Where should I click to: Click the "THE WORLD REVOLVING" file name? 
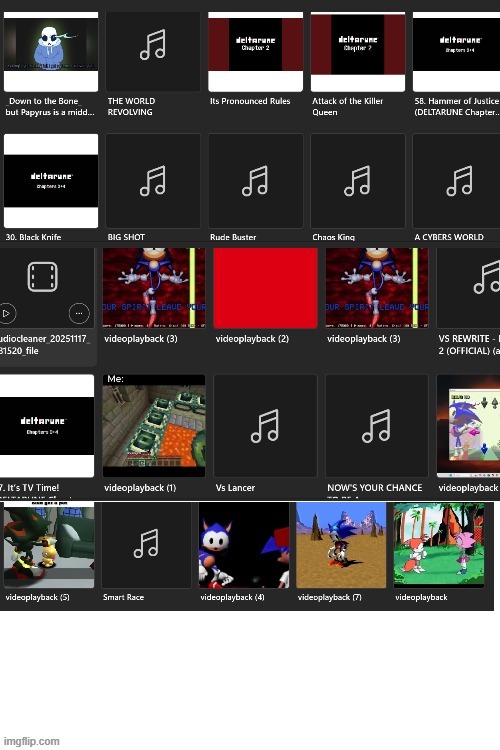tap(131, 107)
